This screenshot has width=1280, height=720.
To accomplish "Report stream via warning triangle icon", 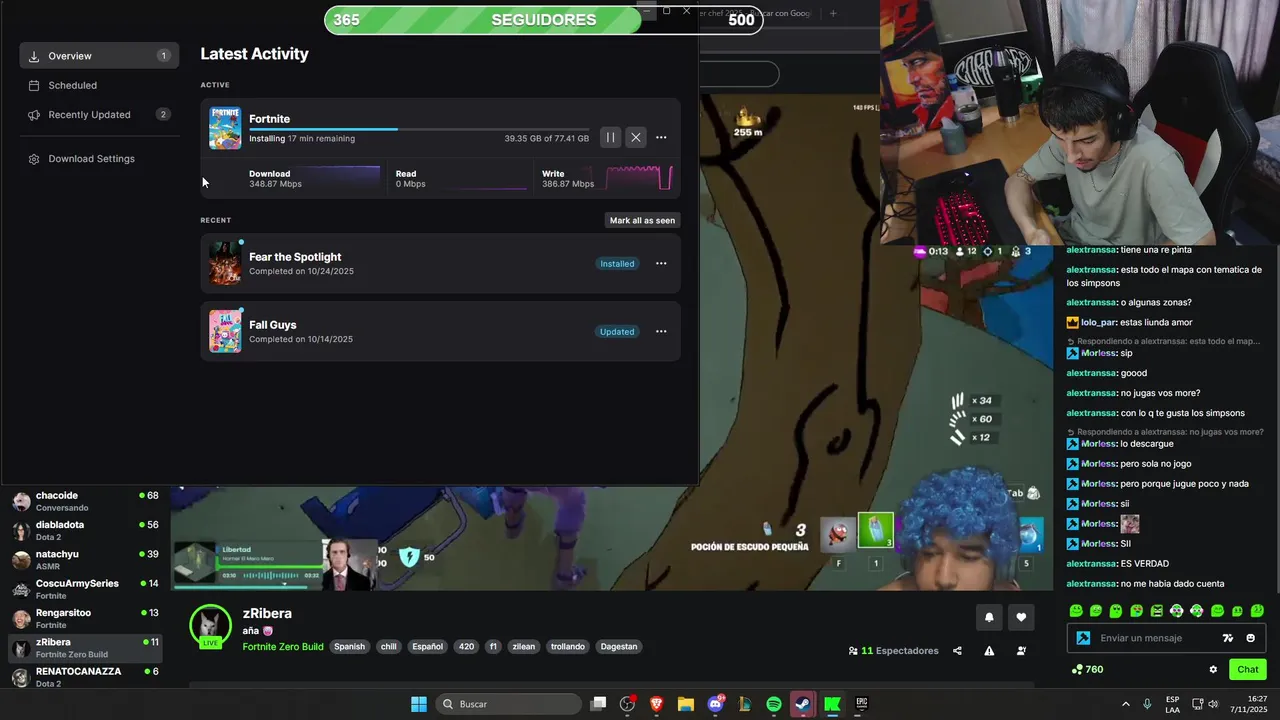I will 989,651.
